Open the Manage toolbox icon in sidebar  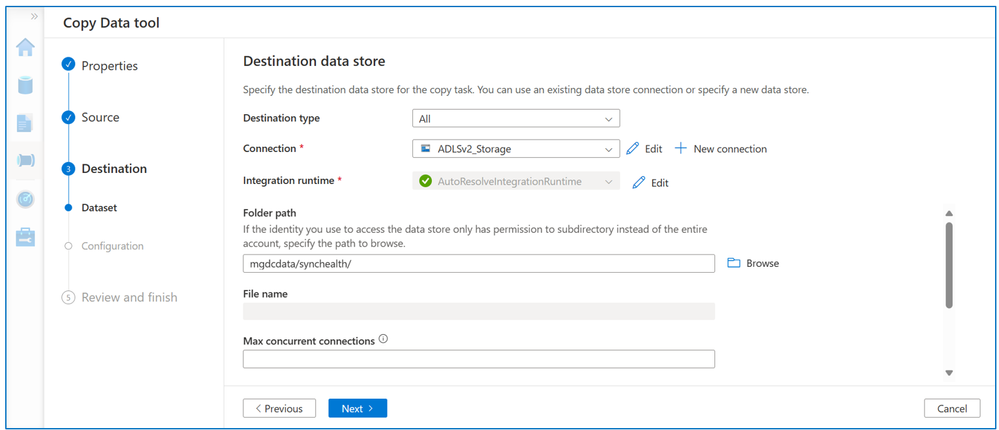(25, 237)
